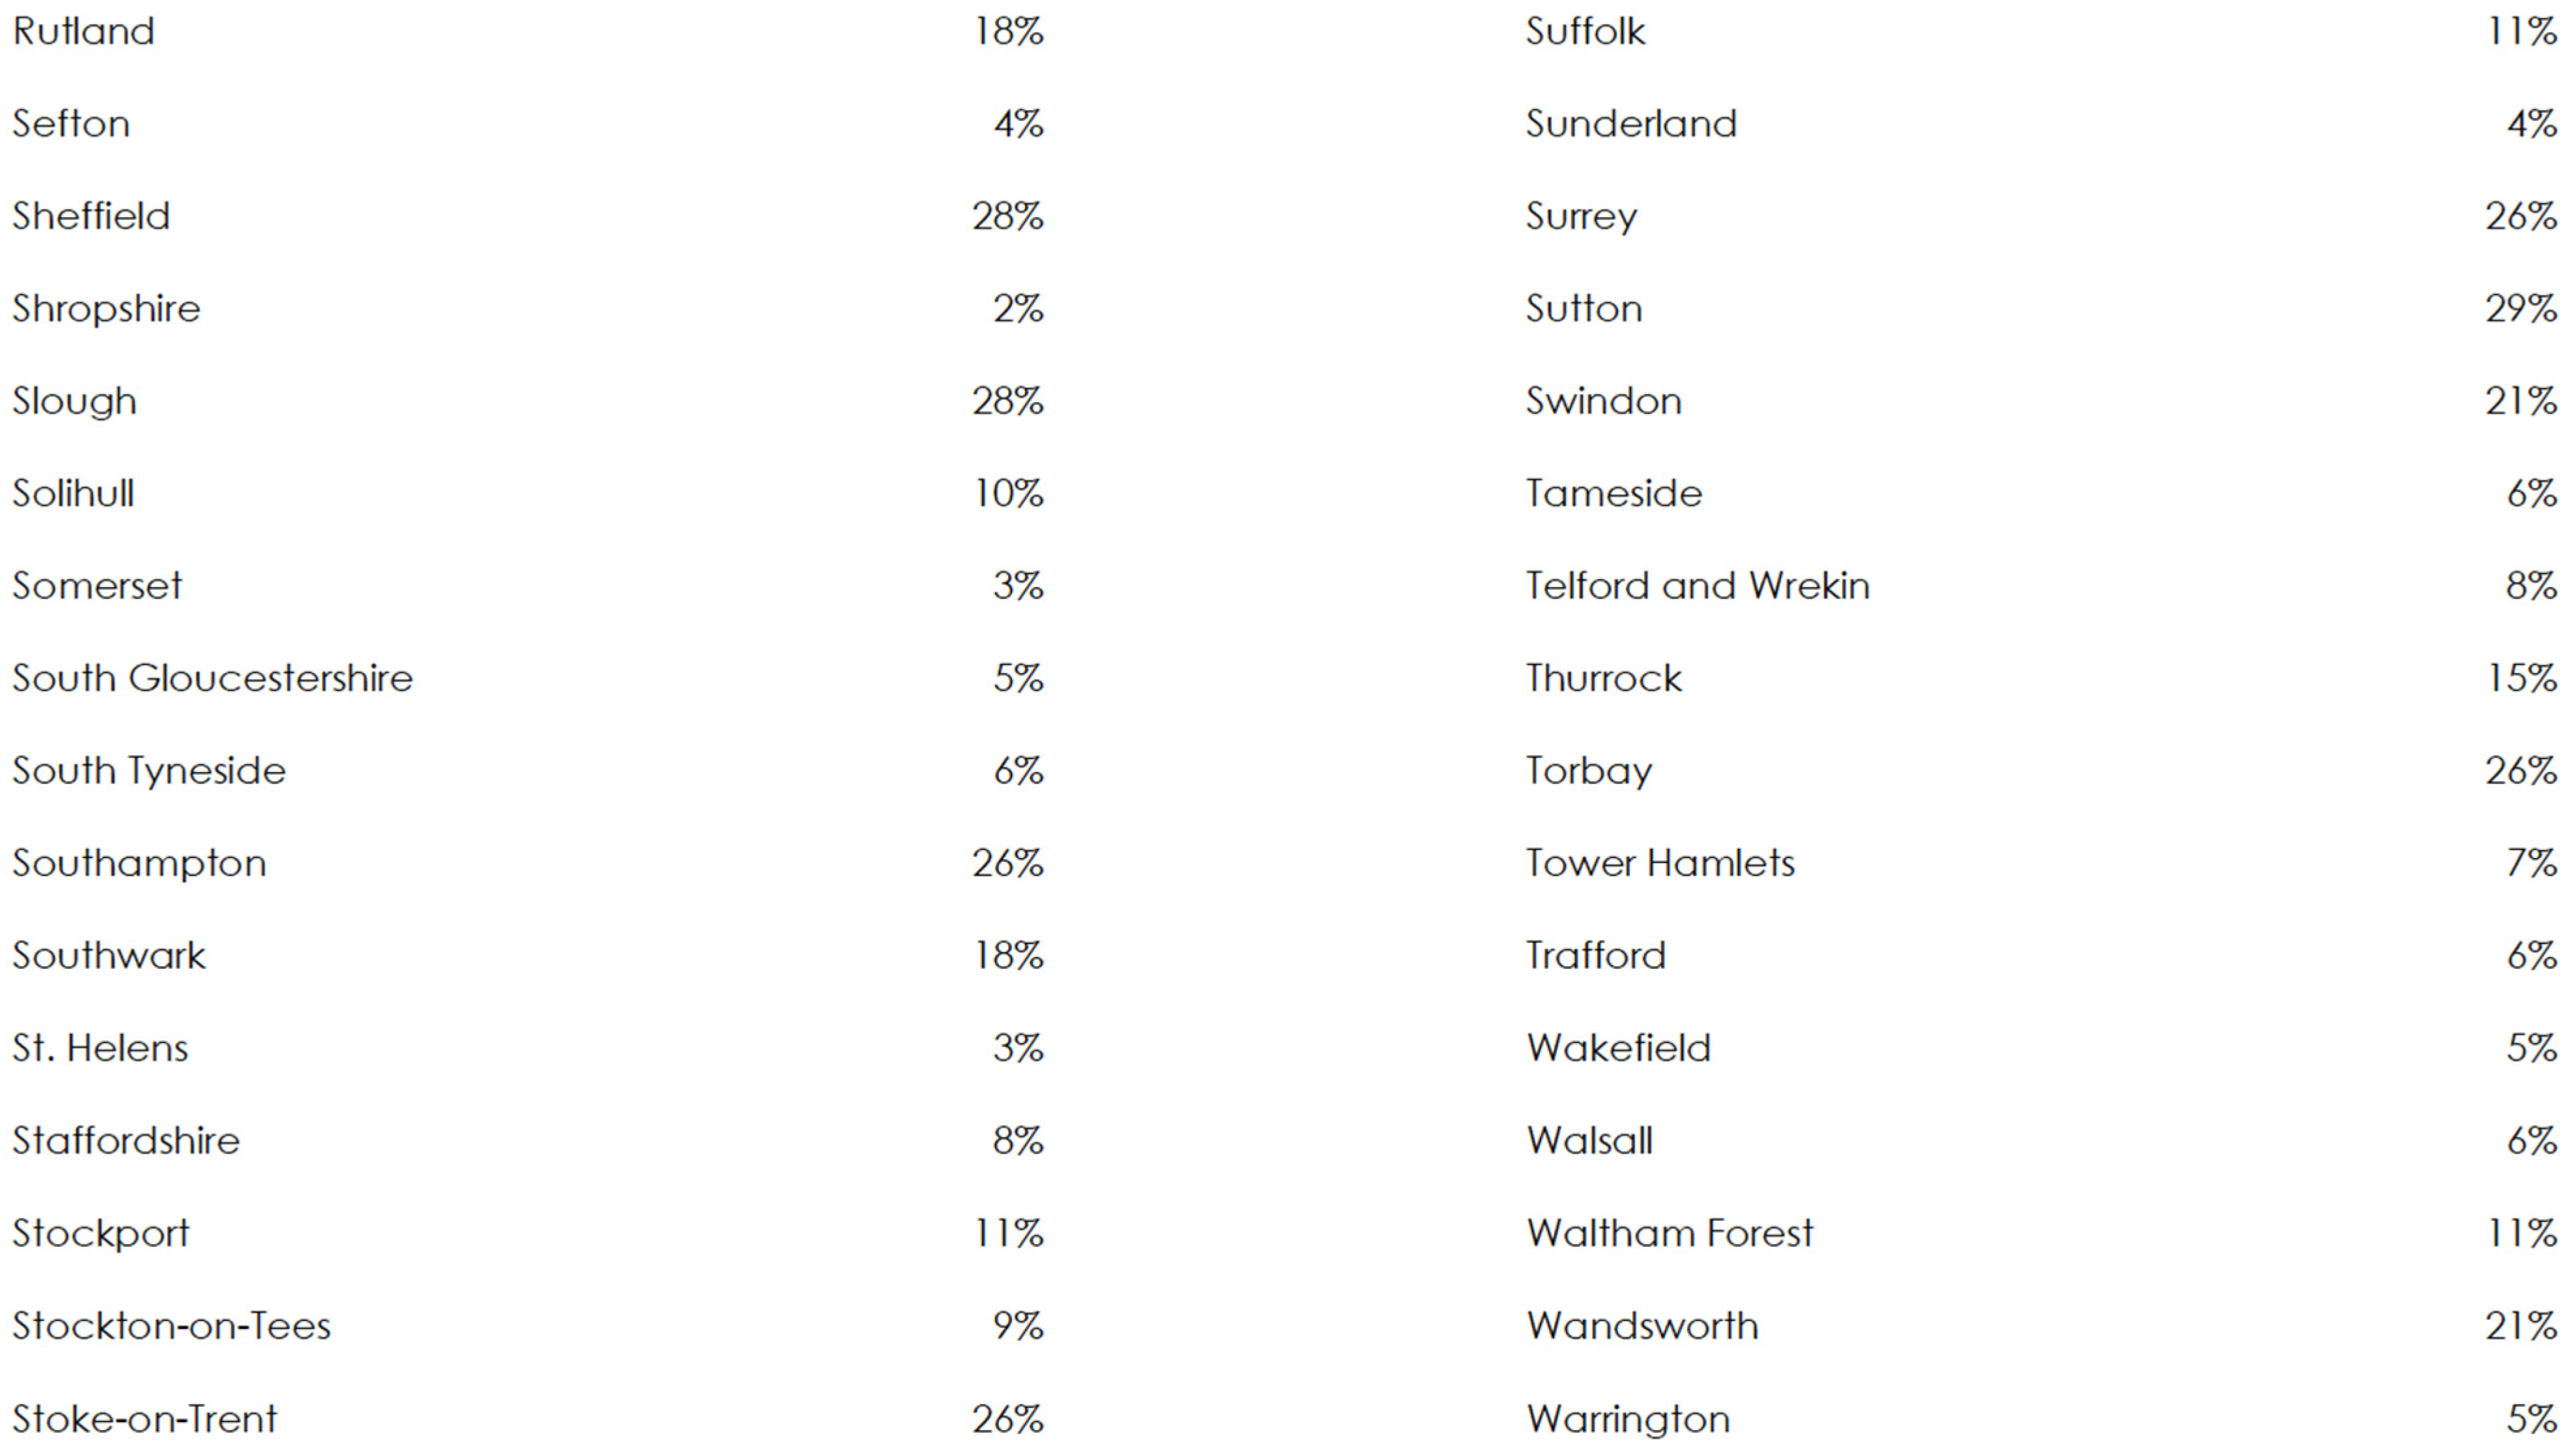Click the Shropshire entry
Viewport: 2574px width, 1456px height.
pyautogui.click(x=106, y=310)
